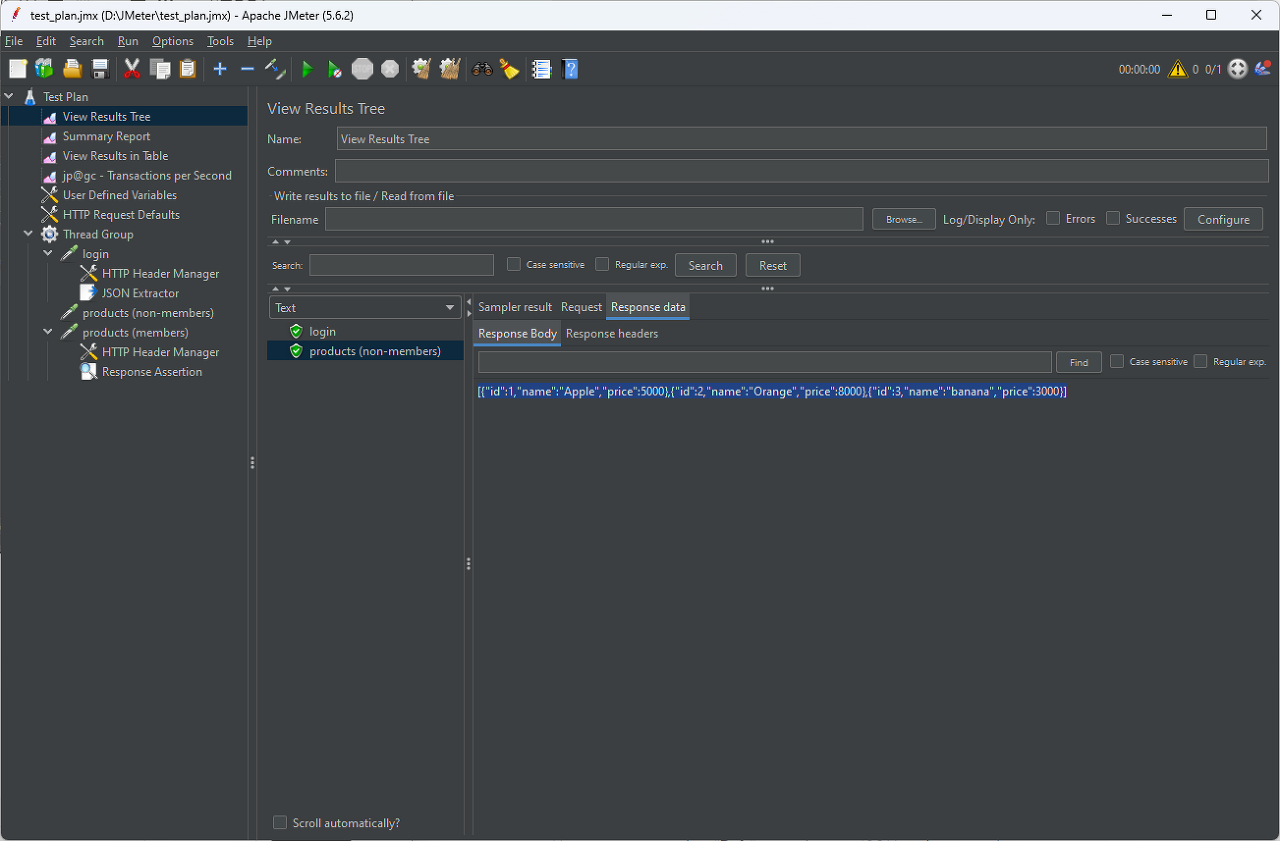
Task: Open the Tools menu
Action: pyautogui.click(x=220, y=41)
